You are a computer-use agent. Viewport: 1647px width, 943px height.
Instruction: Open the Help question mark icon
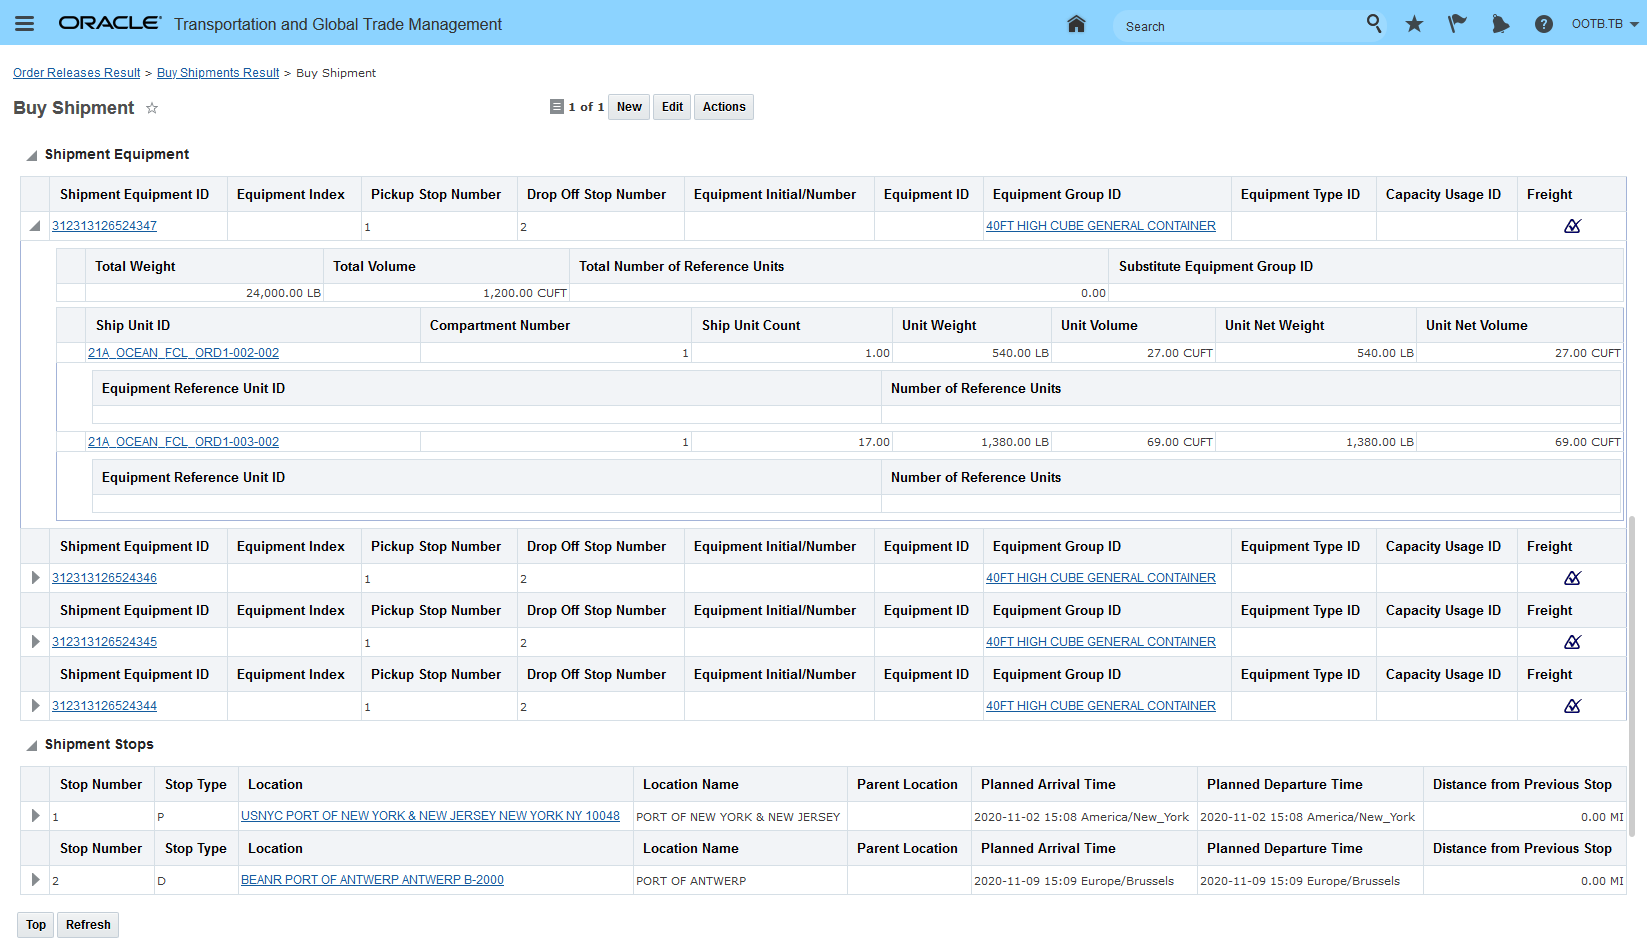click(1543, 24)
